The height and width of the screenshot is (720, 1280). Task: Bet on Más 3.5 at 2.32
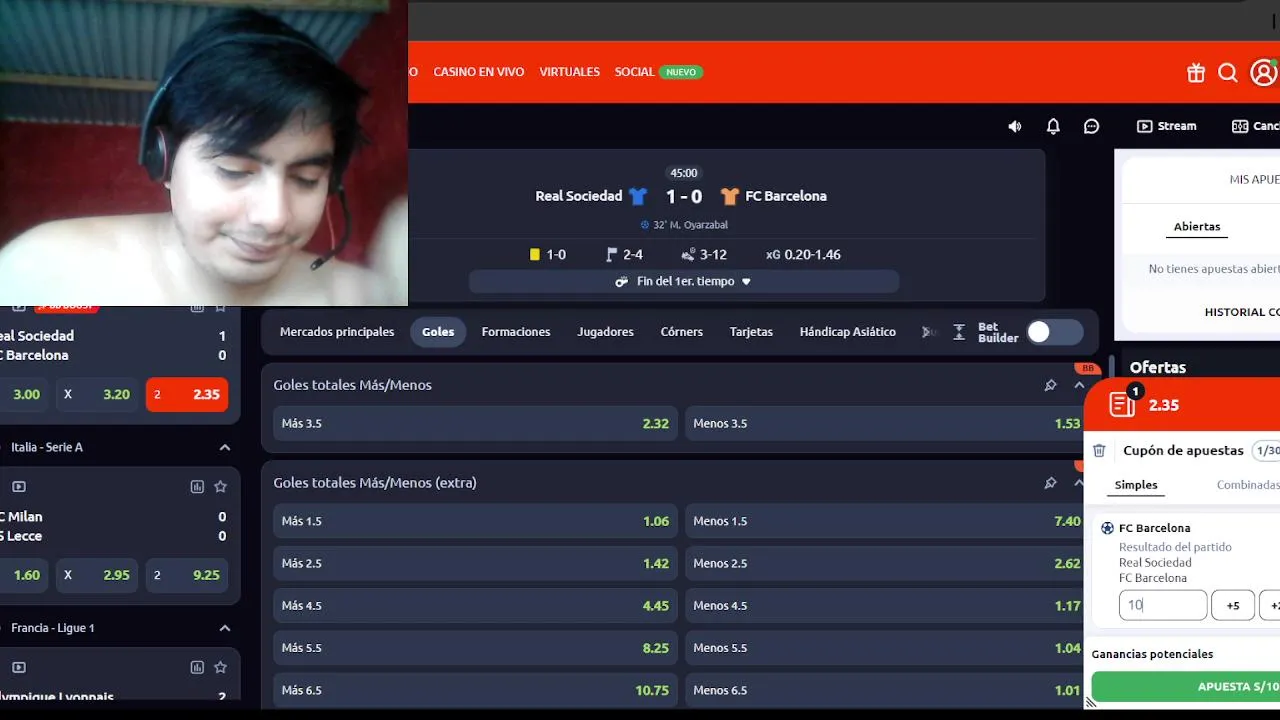[x=475, y=424]
